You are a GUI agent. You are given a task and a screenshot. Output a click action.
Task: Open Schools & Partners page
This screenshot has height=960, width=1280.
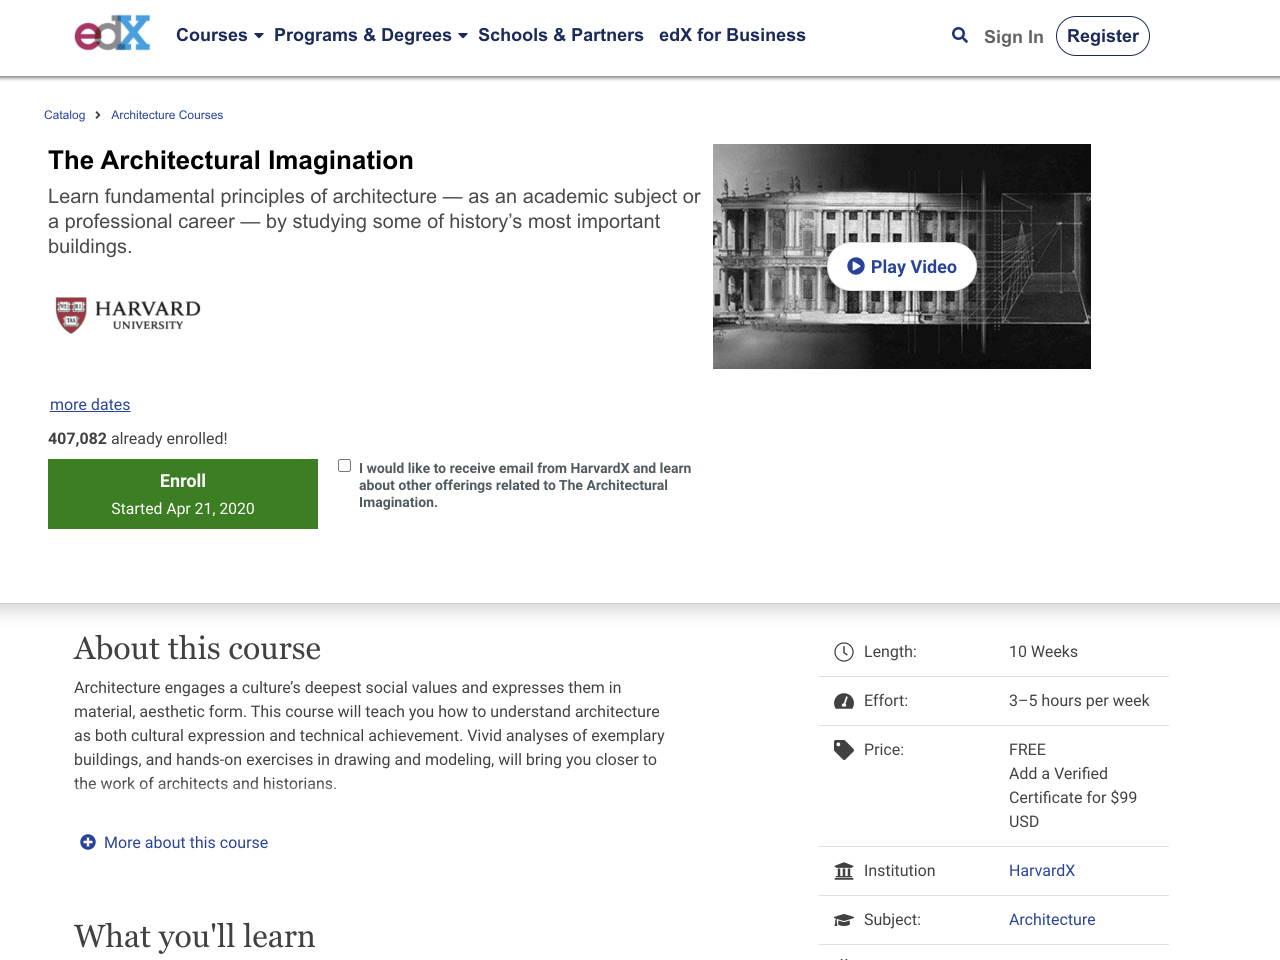(561, 35)
